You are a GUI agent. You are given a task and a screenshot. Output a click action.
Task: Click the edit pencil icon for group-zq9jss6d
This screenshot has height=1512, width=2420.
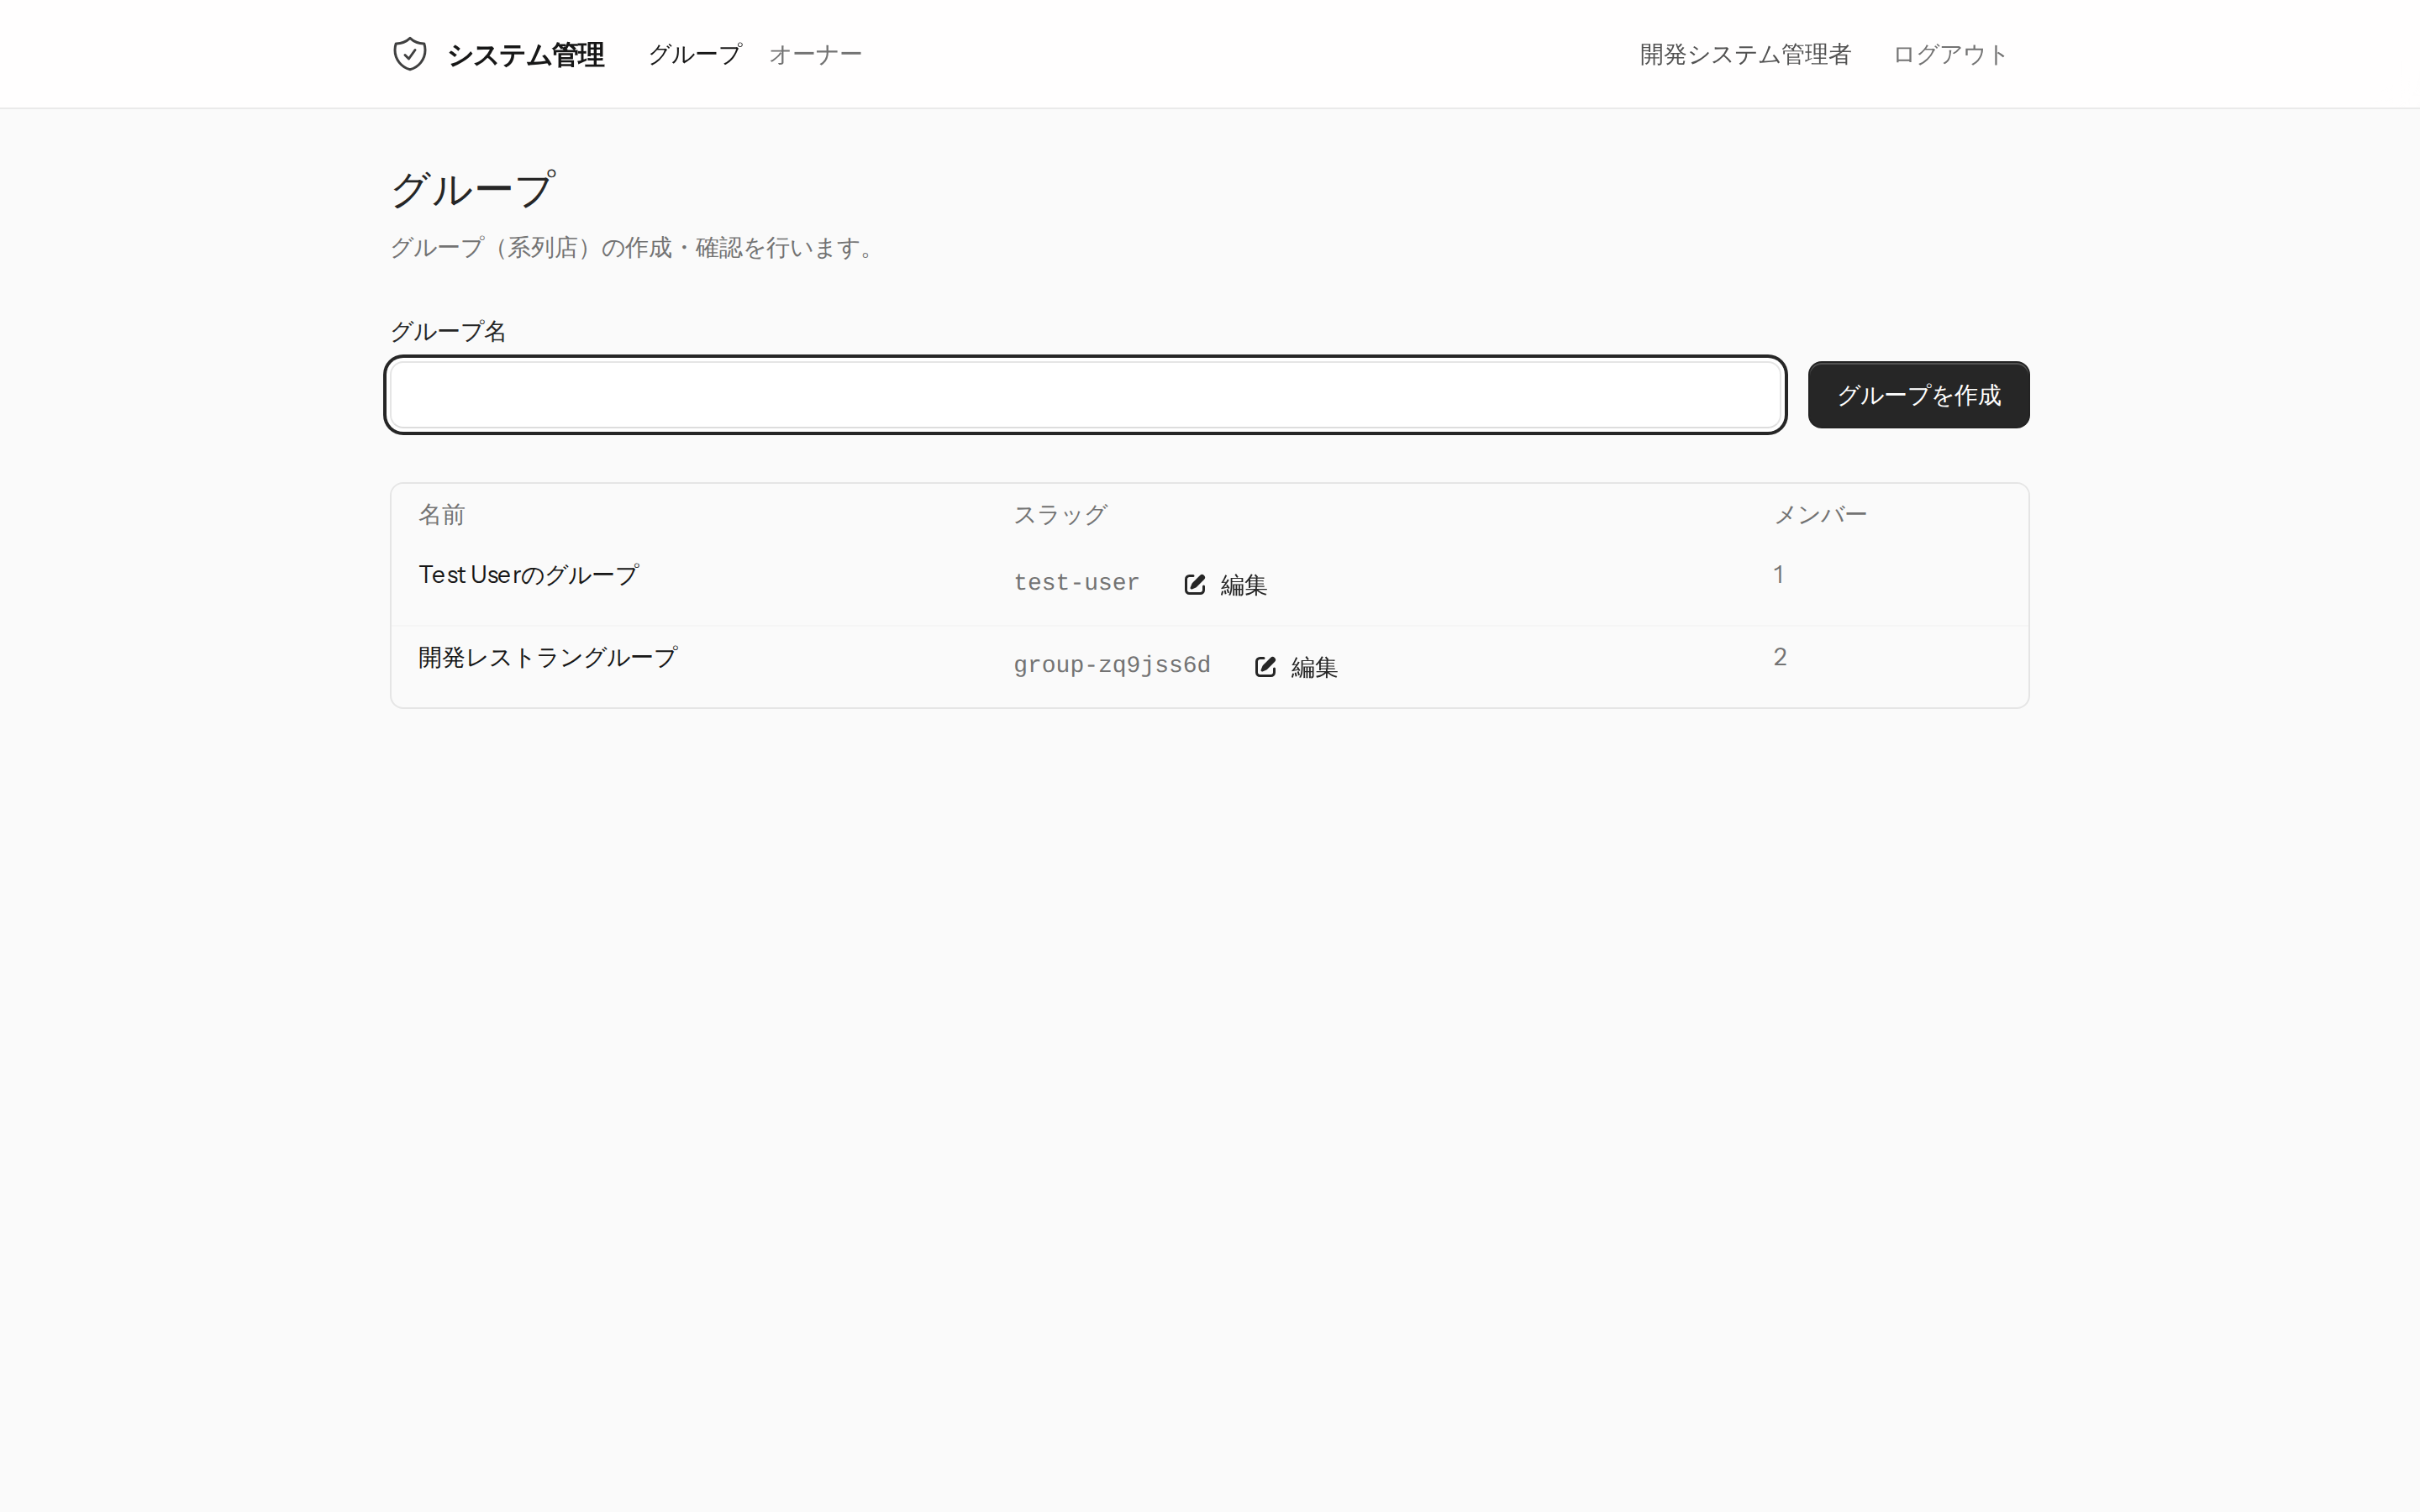click(x=1265, y=667)
